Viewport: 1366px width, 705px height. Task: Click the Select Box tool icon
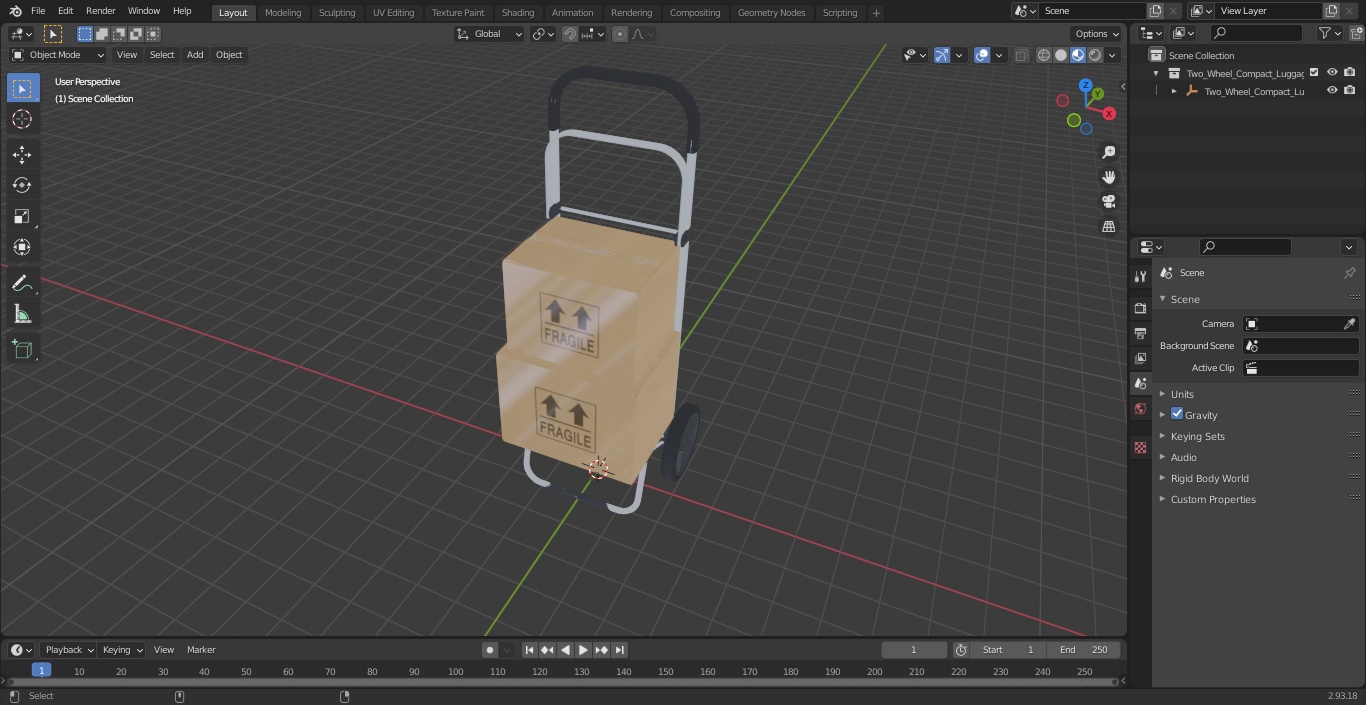tap(22, 89)
